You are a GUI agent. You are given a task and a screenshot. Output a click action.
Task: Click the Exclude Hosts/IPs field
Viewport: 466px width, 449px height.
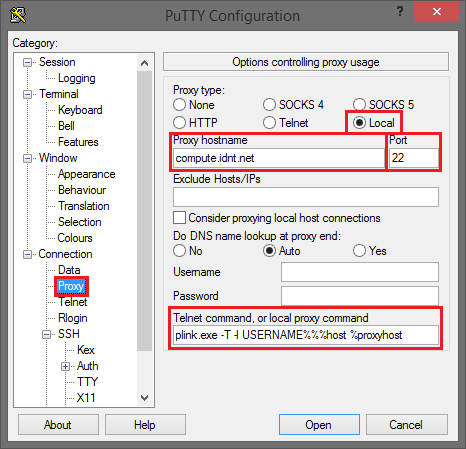coord(306,197)
